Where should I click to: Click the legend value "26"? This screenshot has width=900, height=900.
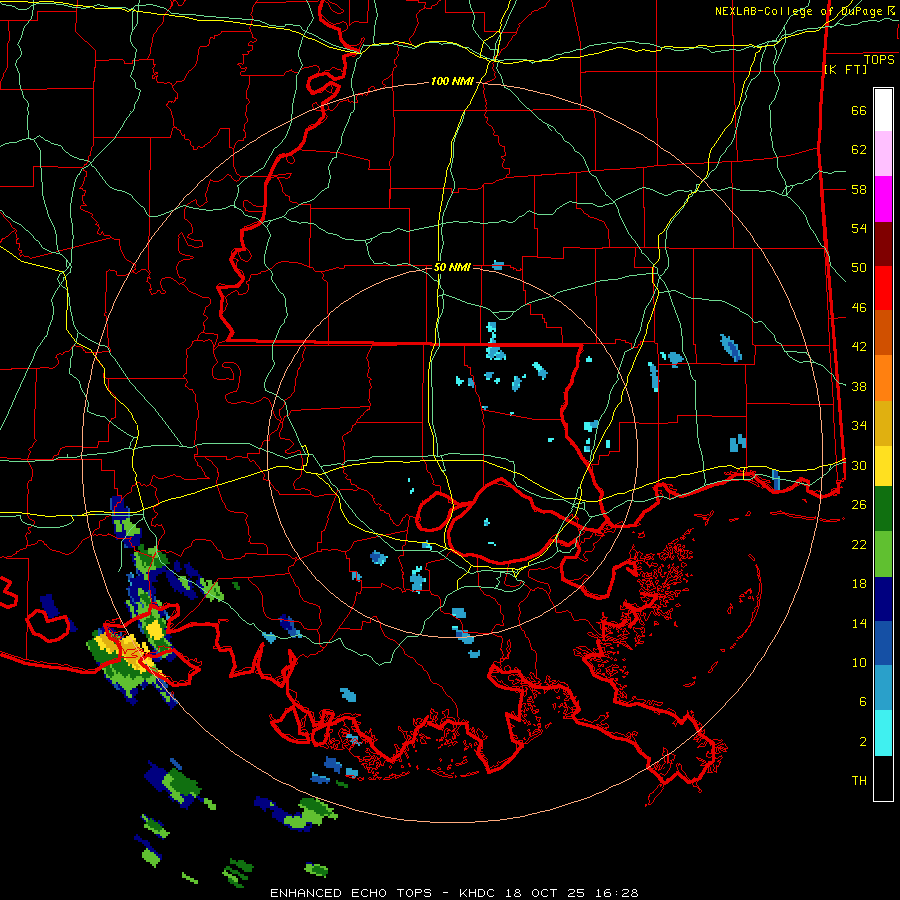pos(859,505)
